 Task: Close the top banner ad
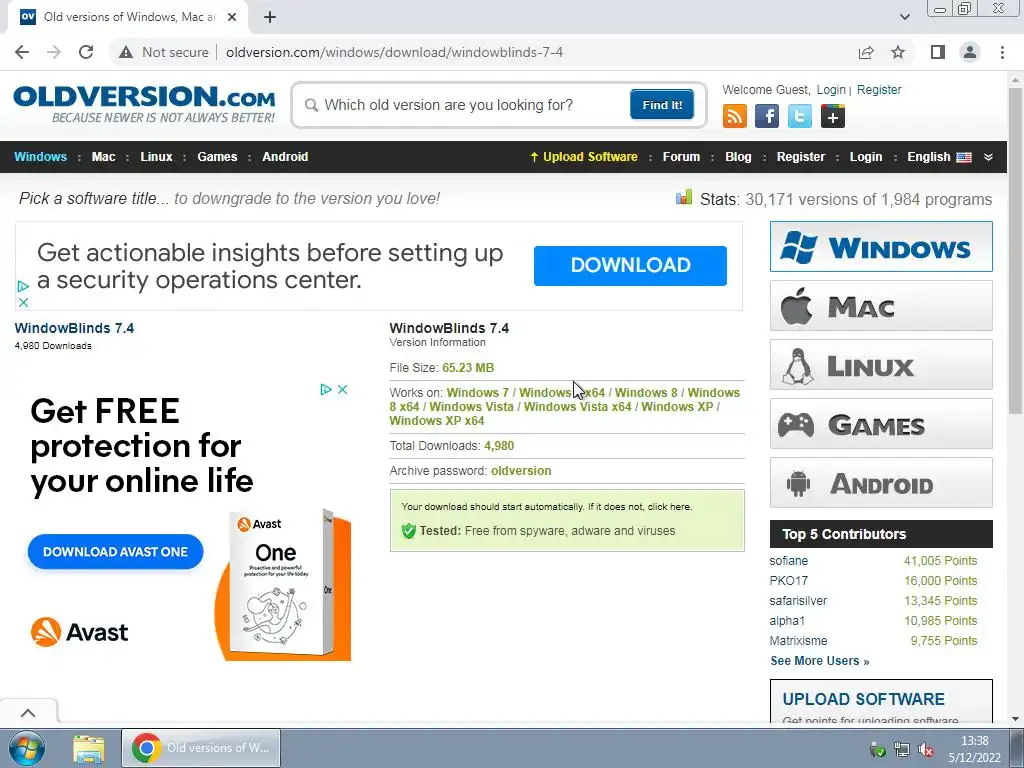[x=23, y=302]
